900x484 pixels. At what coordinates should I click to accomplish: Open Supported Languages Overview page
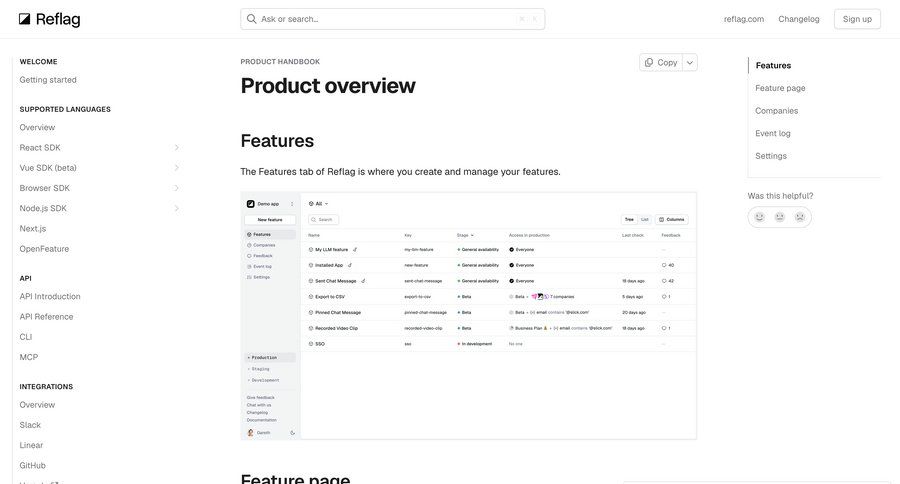[37, 127]
